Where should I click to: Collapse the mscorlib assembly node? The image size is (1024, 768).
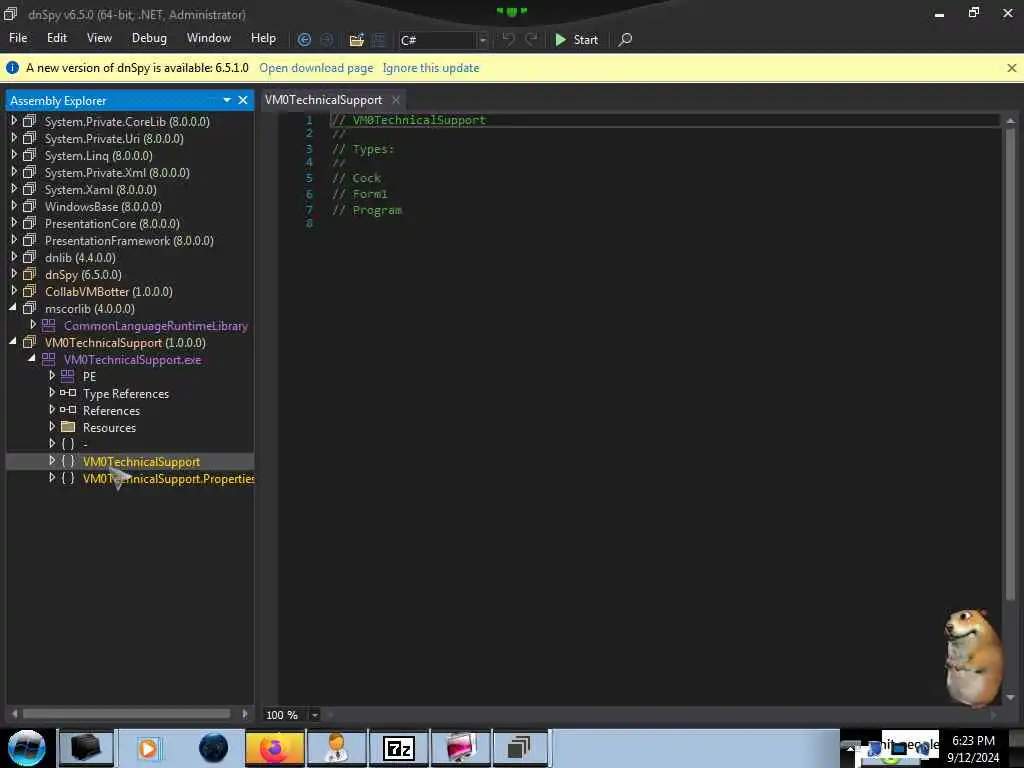click(13, 308)
